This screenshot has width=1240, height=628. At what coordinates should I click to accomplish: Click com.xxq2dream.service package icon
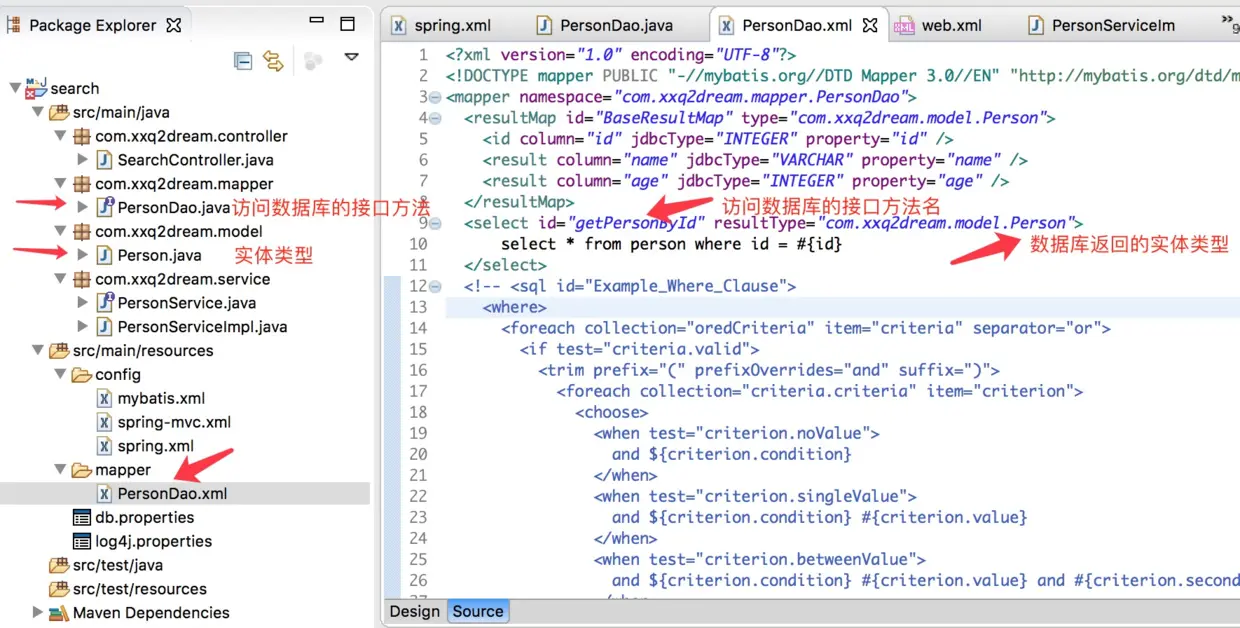click(x=82, y=279)
